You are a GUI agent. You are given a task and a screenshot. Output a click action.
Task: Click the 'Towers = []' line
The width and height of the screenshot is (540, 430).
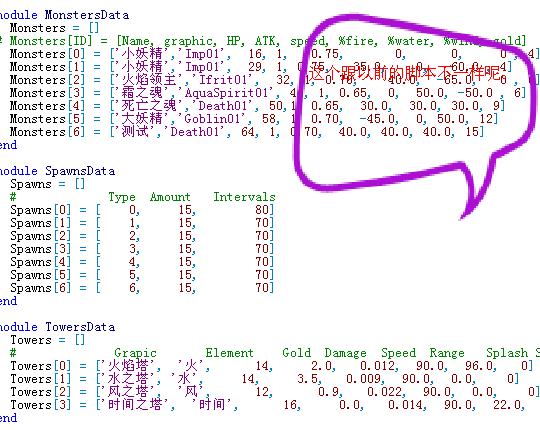tap(48, 340)
